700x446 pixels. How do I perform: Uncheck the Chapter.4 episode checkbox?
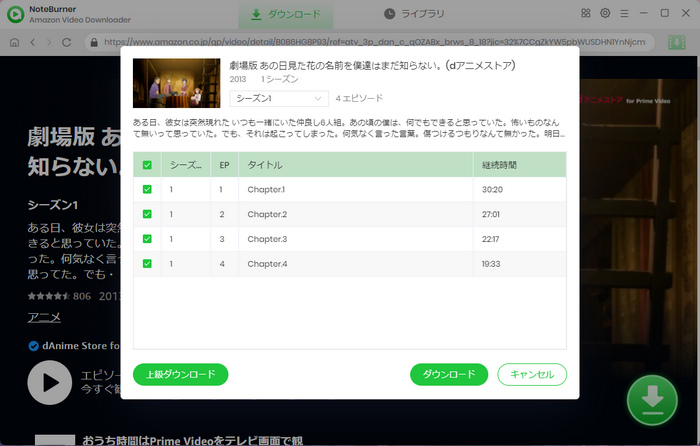pos(147,264)
